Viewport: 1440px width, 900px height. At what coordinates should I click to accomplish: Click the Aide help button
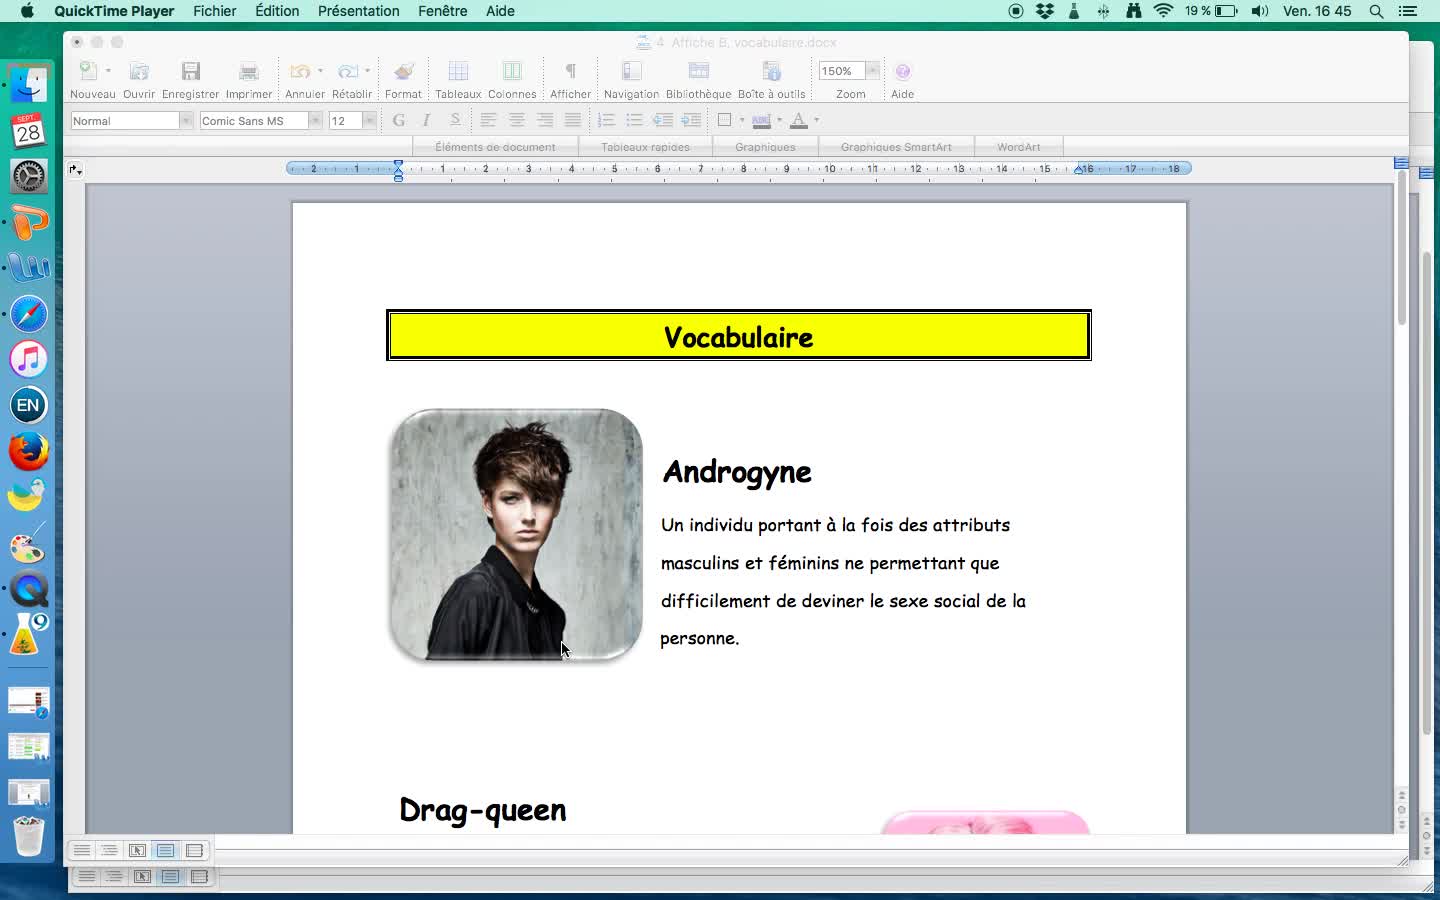[902, 72]
